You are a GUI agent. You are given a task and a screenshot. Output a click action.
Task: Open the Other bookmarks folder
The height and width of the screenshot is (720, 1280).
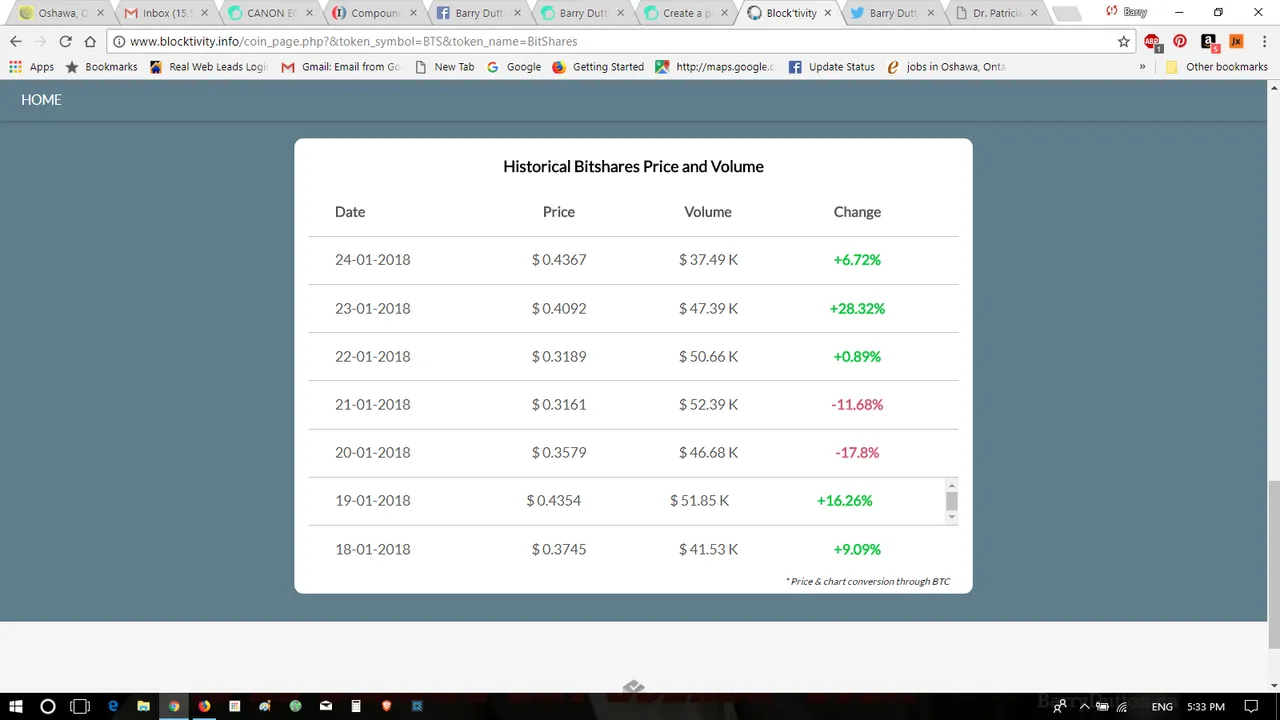tap(1216, 67)
